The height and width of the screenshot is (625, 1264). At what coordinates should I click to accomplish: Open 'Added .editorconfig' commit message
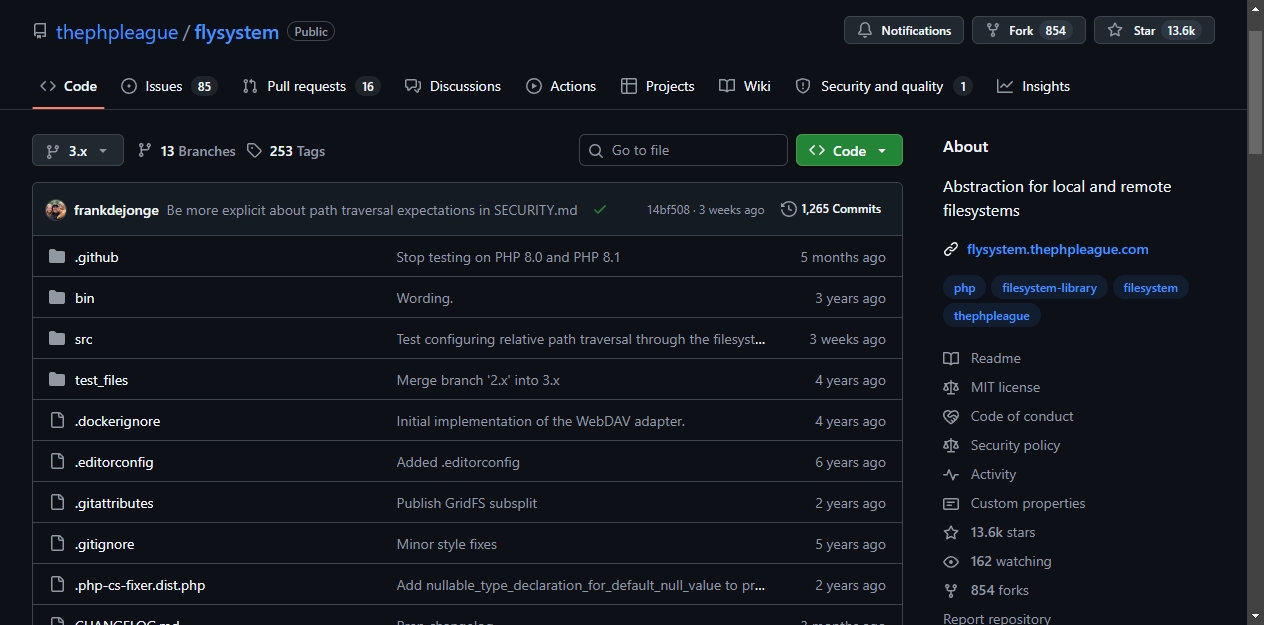[x=458, y=462]
